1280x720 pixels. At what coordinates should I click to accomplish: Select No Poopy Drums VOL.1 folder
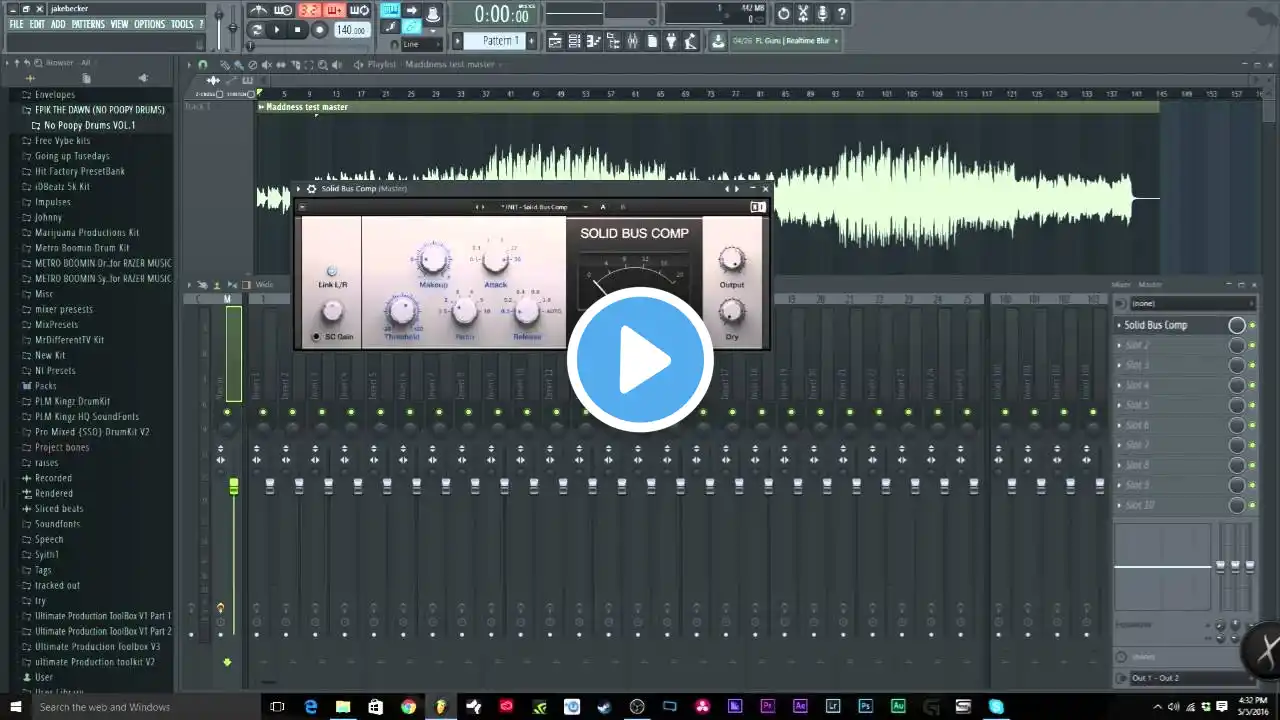point(90,126)
